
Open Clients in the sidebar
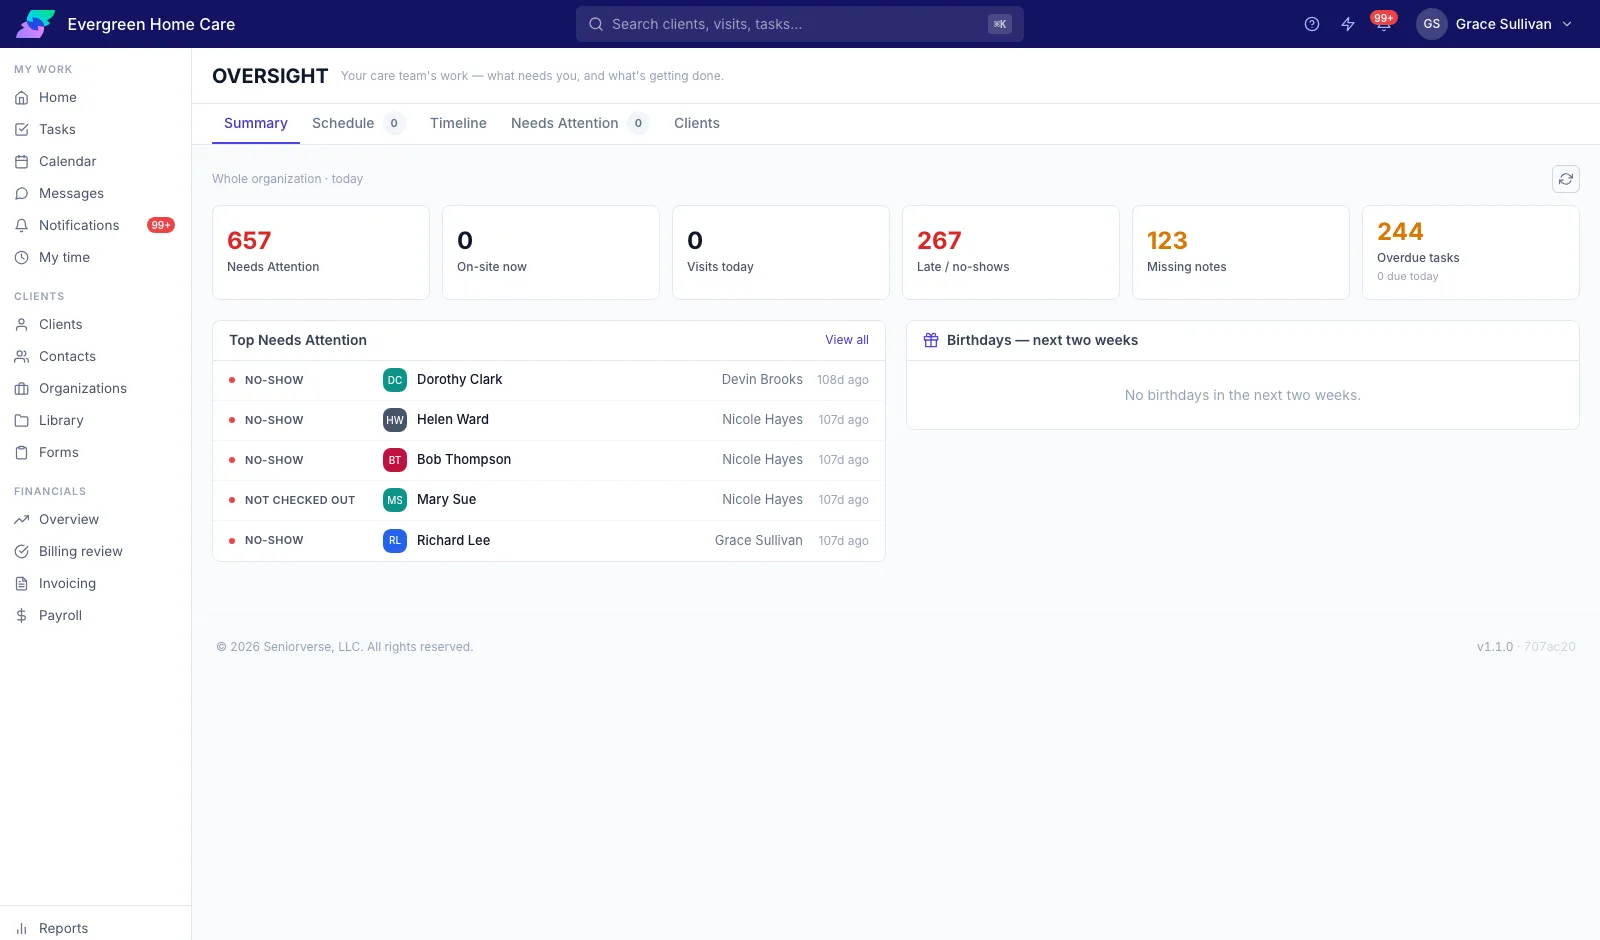(x=95, y=324)
